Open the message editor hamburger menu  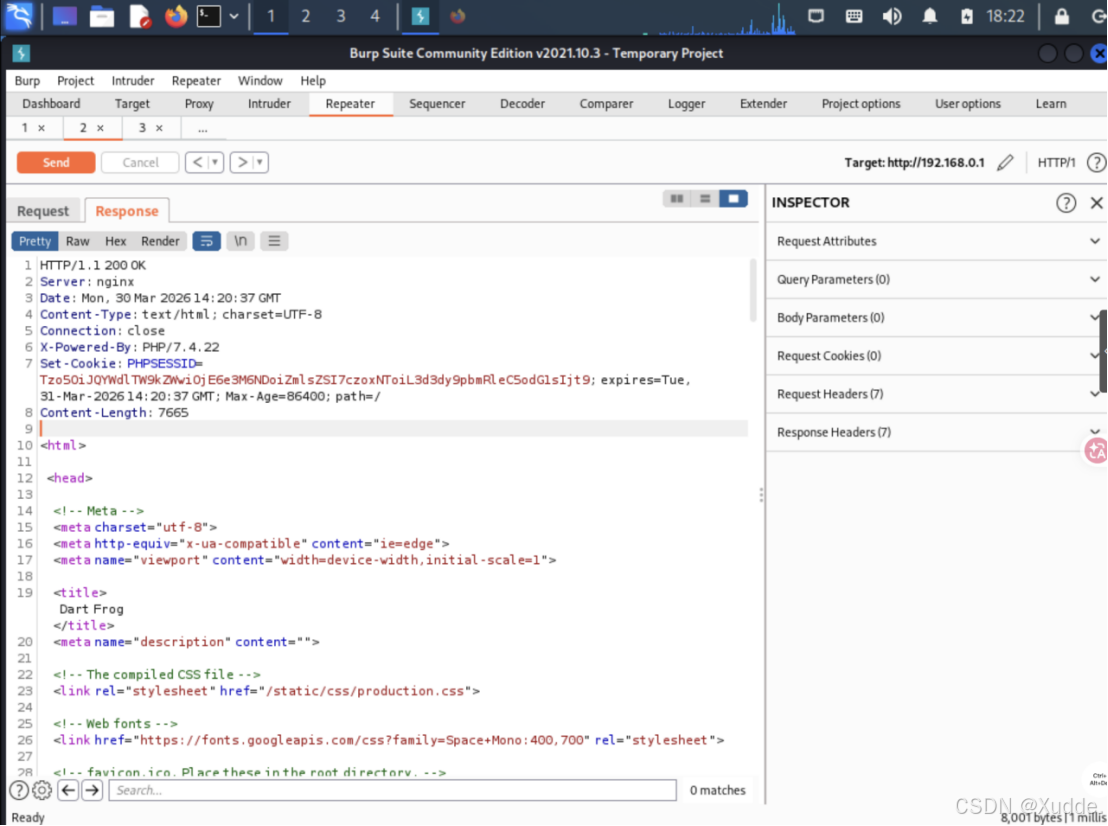pos(274,241)
